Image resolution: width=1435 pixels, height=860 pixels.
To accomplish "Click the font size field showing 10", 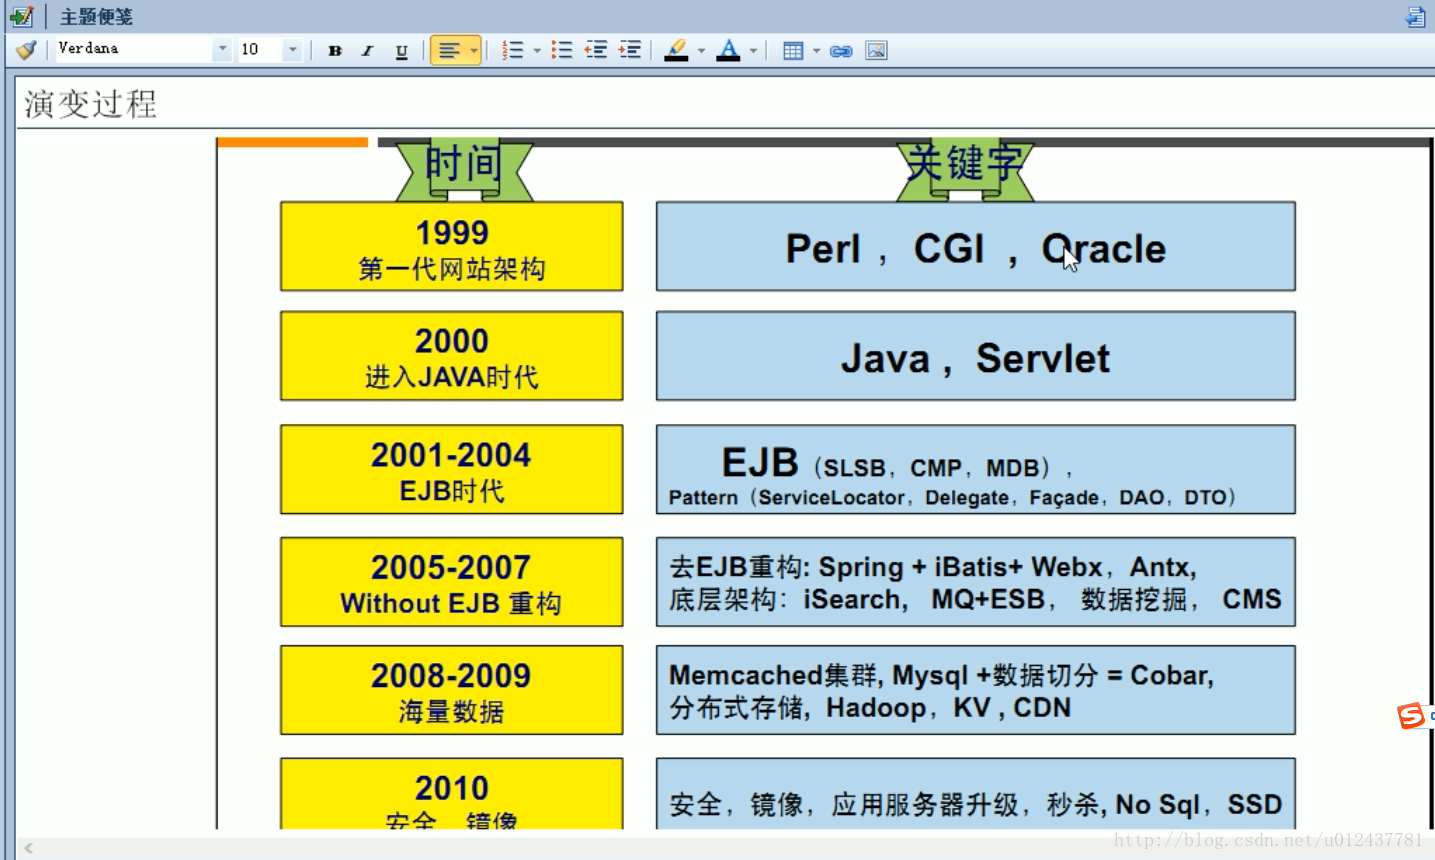I will click(x=260, y=49).
